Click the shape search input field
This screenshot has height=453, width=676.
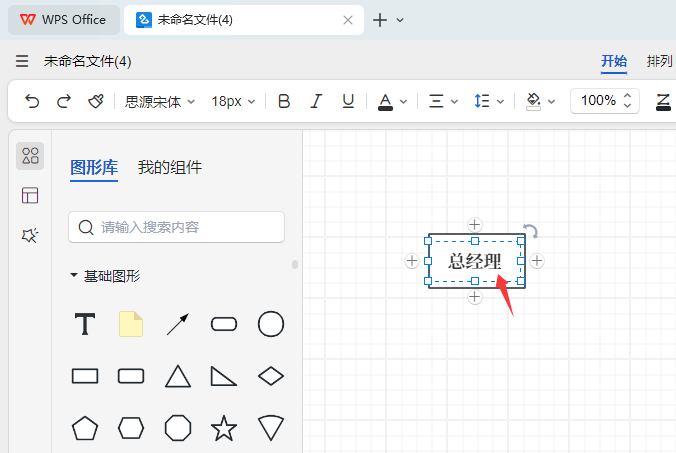176,227
